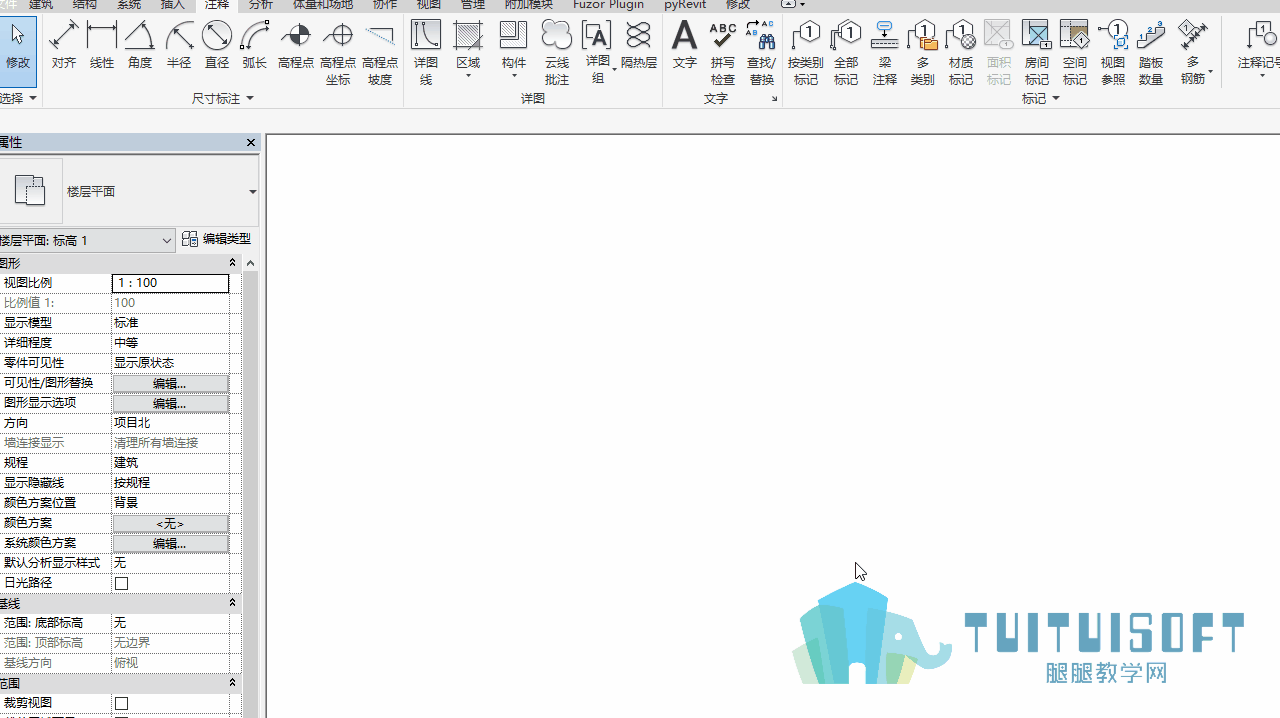The image size is (1280, 718).
Task: Expand the 楼层平面 type selector dropdown
Action: [x=252, y=192]
